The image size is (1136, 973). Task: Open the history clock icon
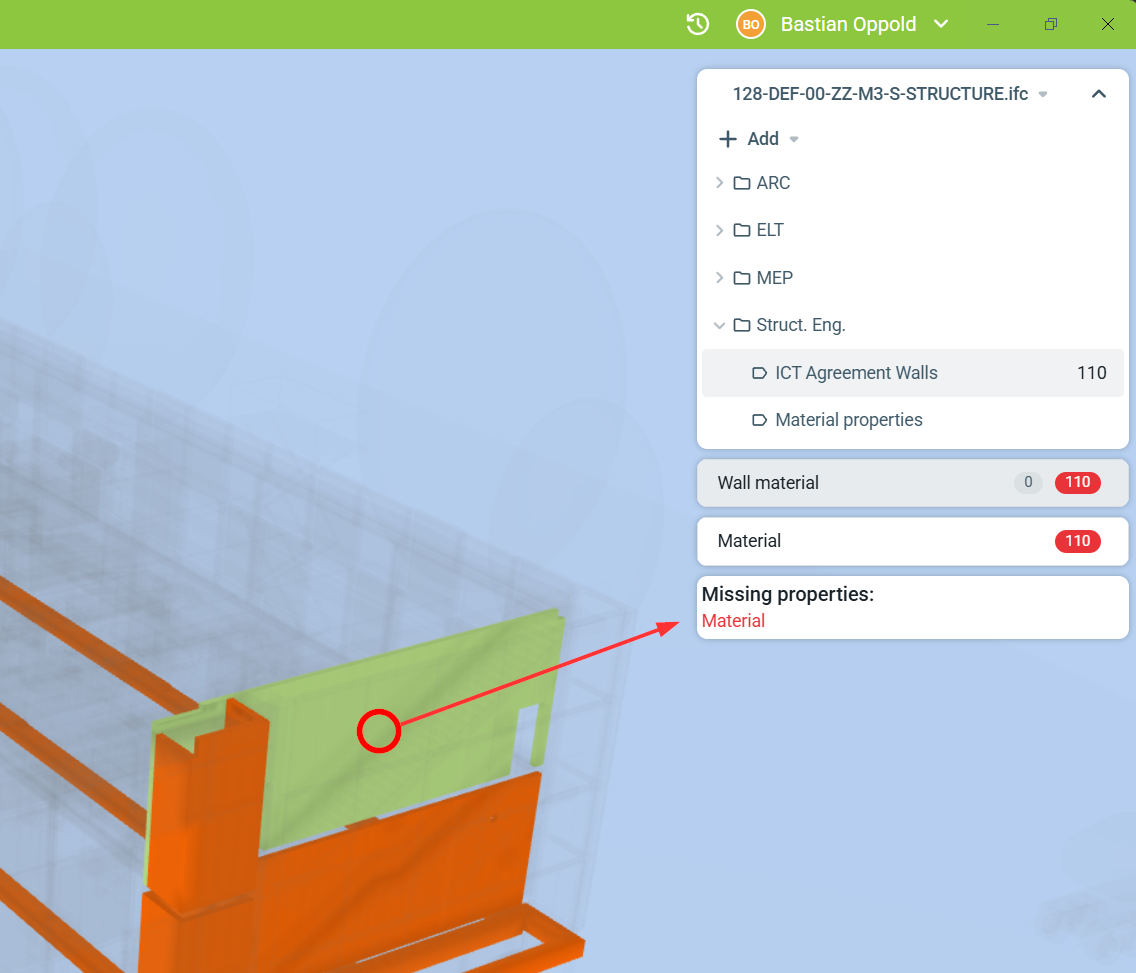698,24
